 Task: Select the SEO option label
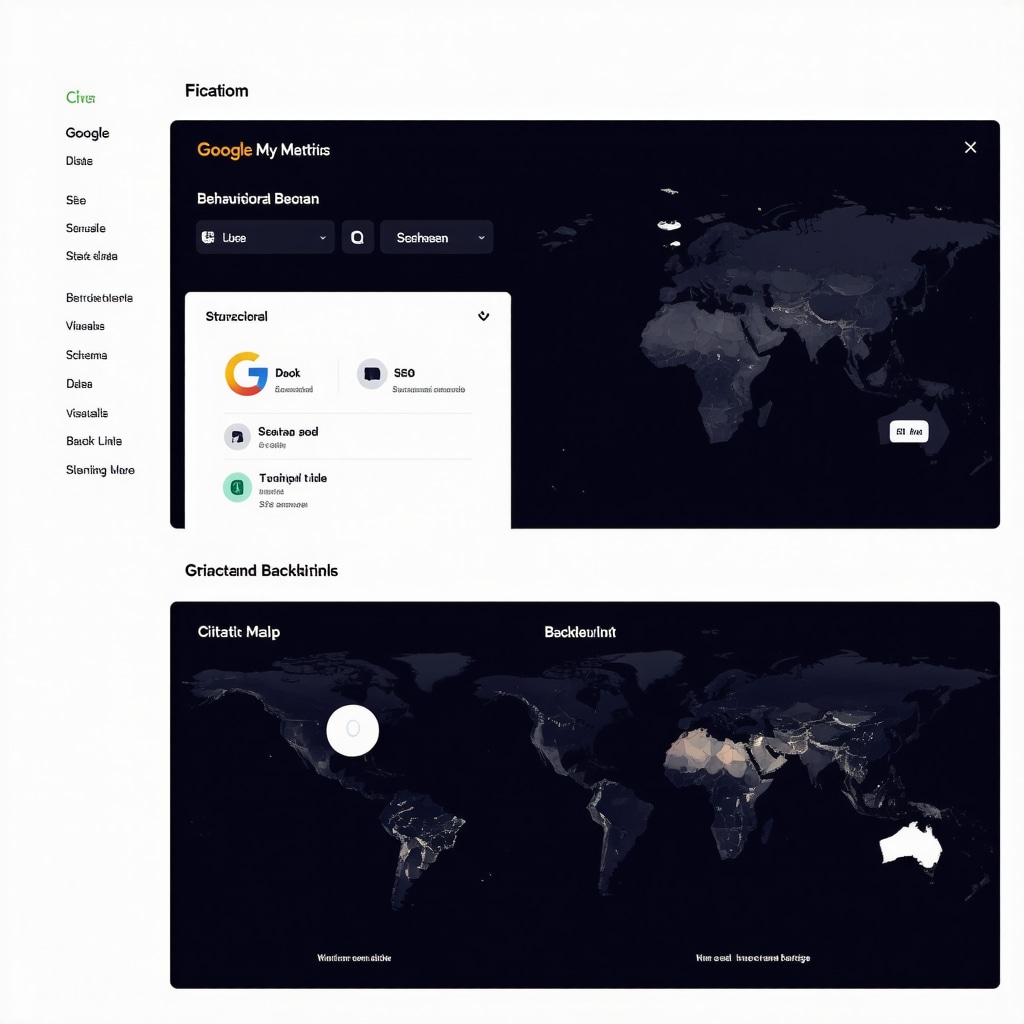click(x=404, y=373)
